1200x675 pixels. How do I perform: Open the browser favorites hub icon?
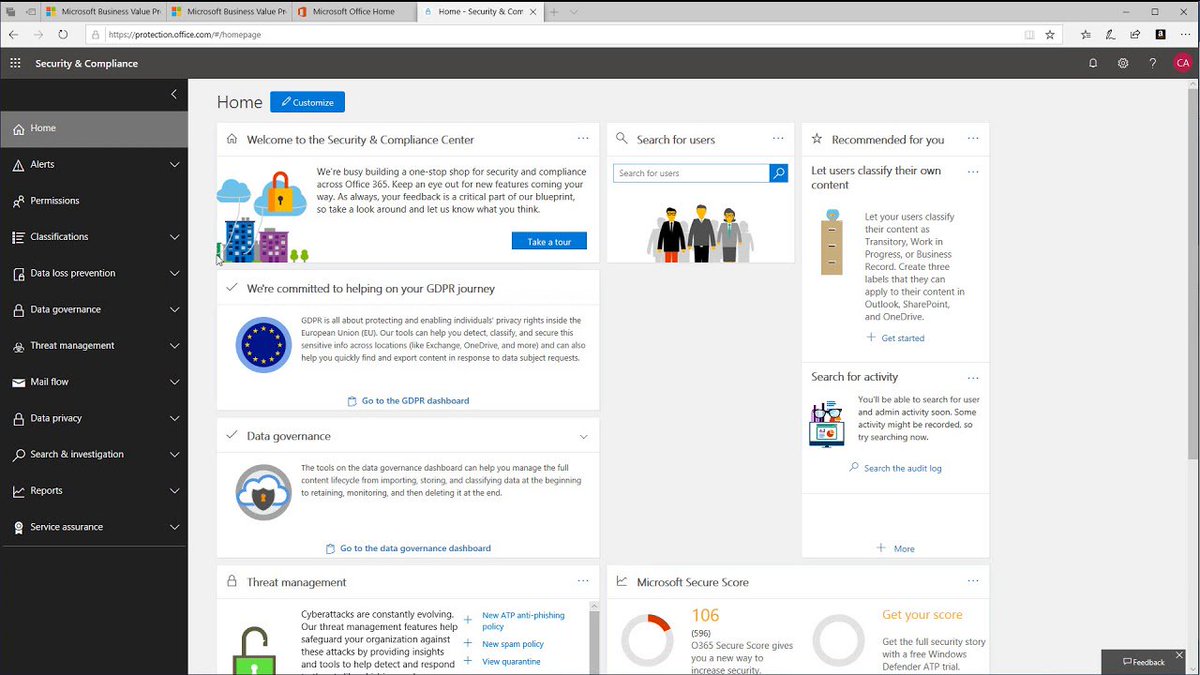[1086, 34]
